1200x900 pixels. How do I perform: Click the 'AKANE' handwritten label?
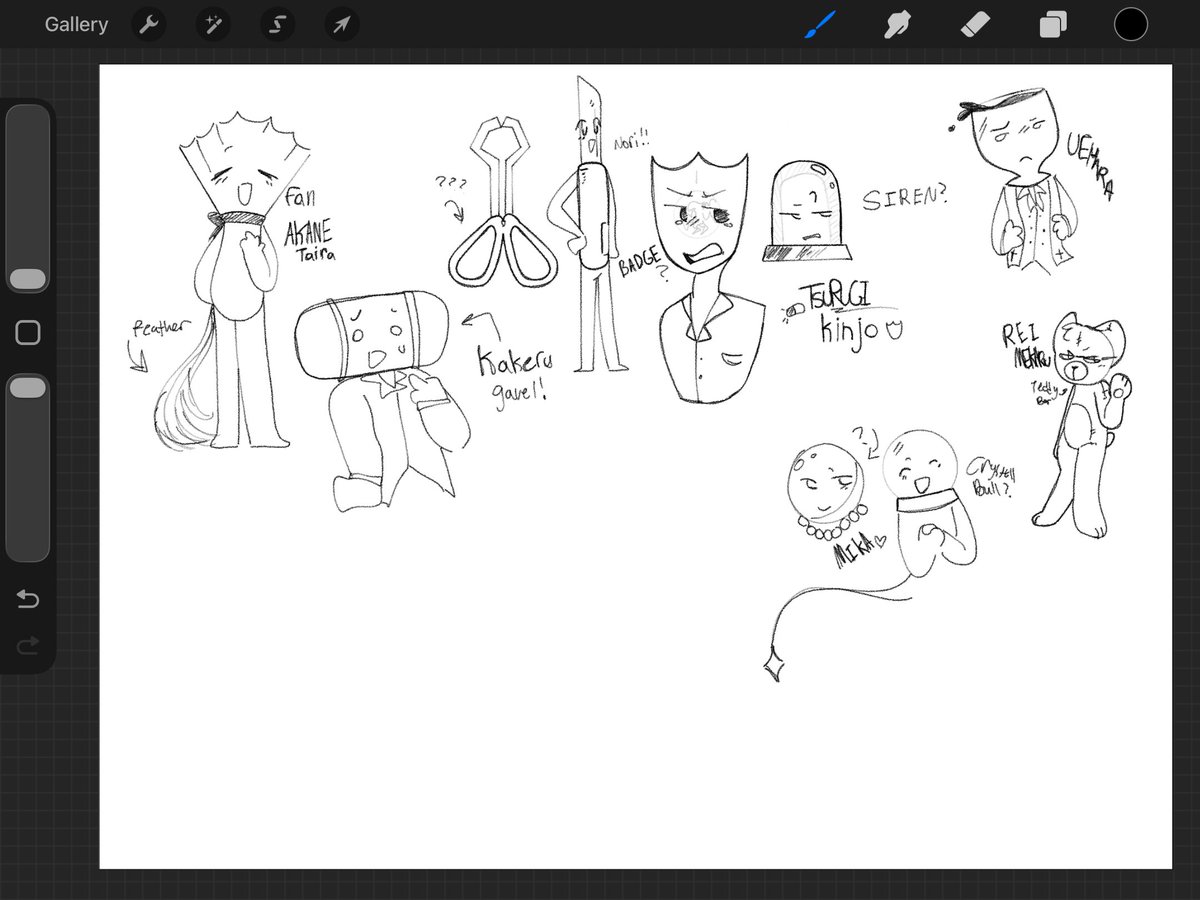point(307,233)
